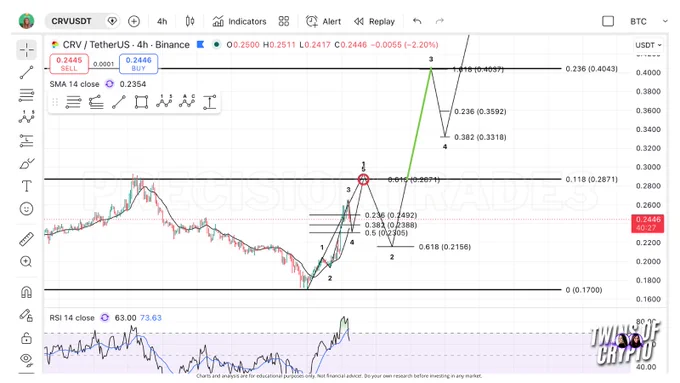Toggle lock all drawings
Viewport: 680px width, 383px height.
26,337
